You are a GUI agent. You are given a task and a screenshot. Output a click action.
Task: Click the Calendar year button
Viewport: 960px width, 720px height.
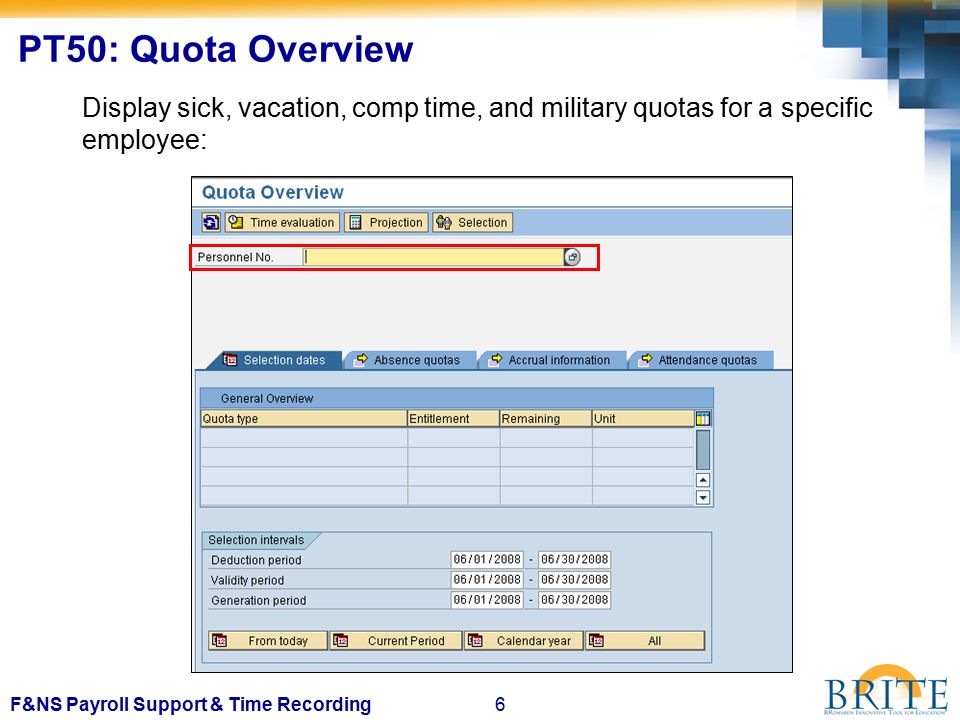pos(523,641)
